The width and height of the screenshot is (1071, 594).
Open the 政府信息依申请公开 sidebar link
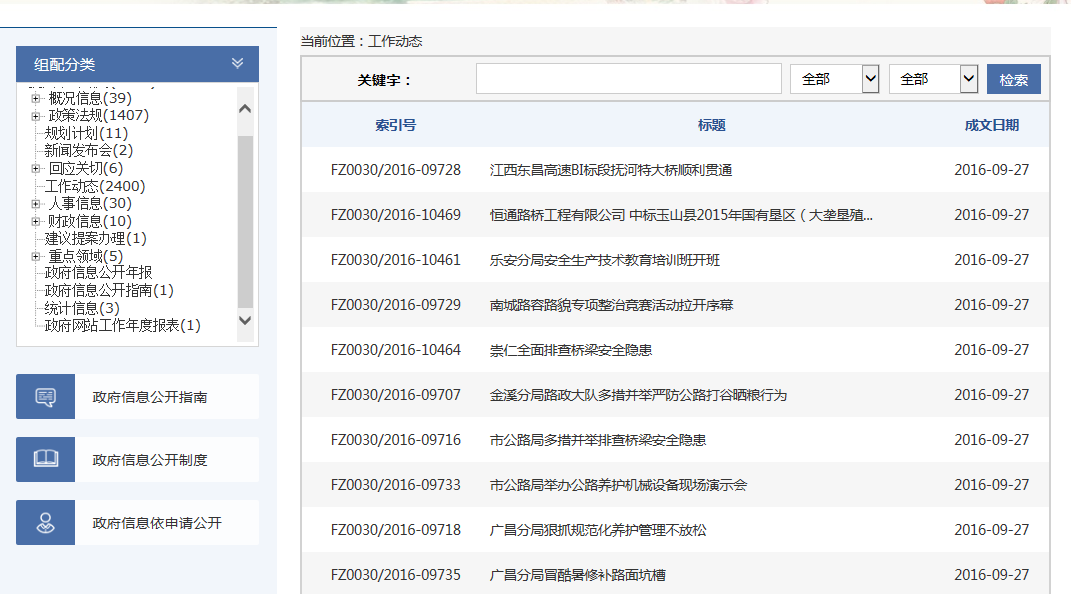[x=157, y=523]
